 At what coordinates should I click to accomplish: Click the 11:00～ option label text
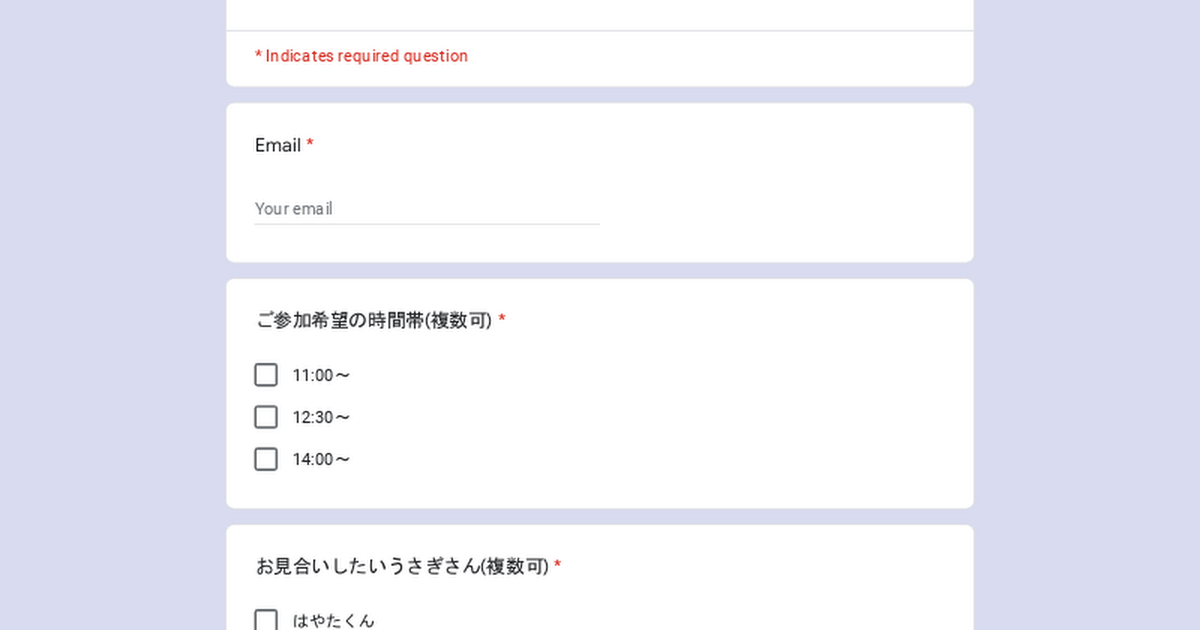coord(321,376)
